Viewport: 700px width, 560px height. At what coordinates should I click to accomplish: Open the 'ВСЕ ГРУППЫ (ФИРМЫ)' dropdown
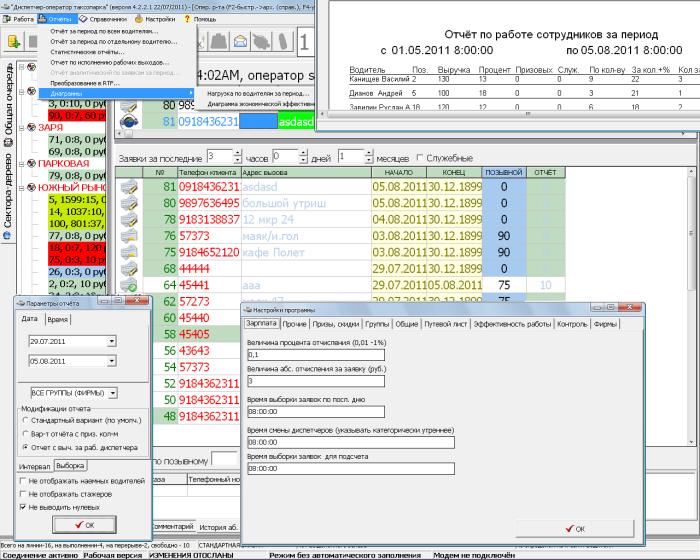pos(113,393)
